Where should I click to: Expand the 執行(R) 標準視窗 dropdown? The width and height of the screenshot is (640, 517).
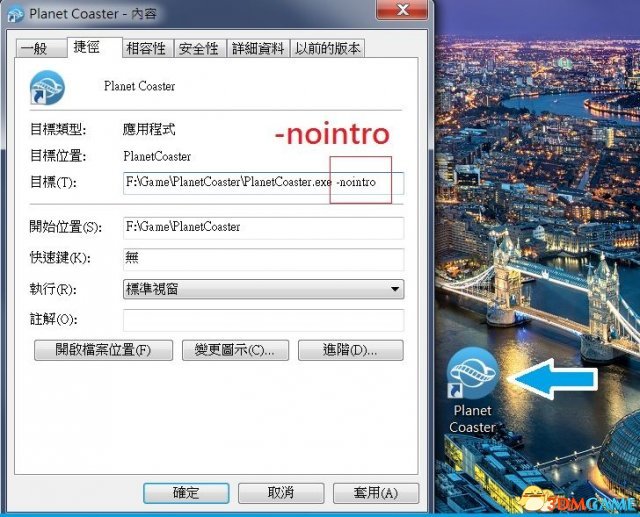click(x=263, y=289)
